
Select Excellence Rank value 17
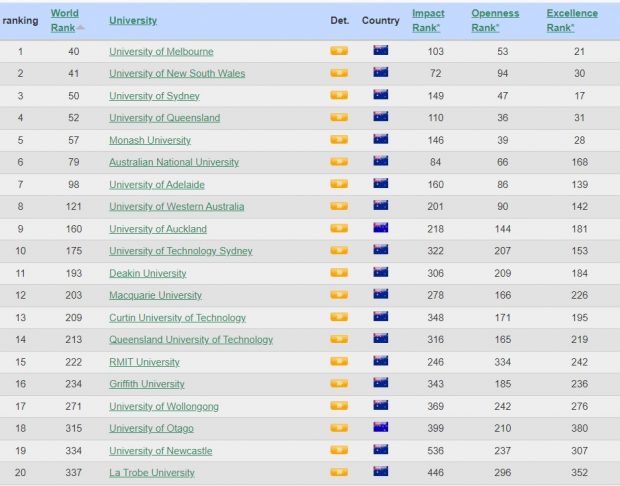579,96
